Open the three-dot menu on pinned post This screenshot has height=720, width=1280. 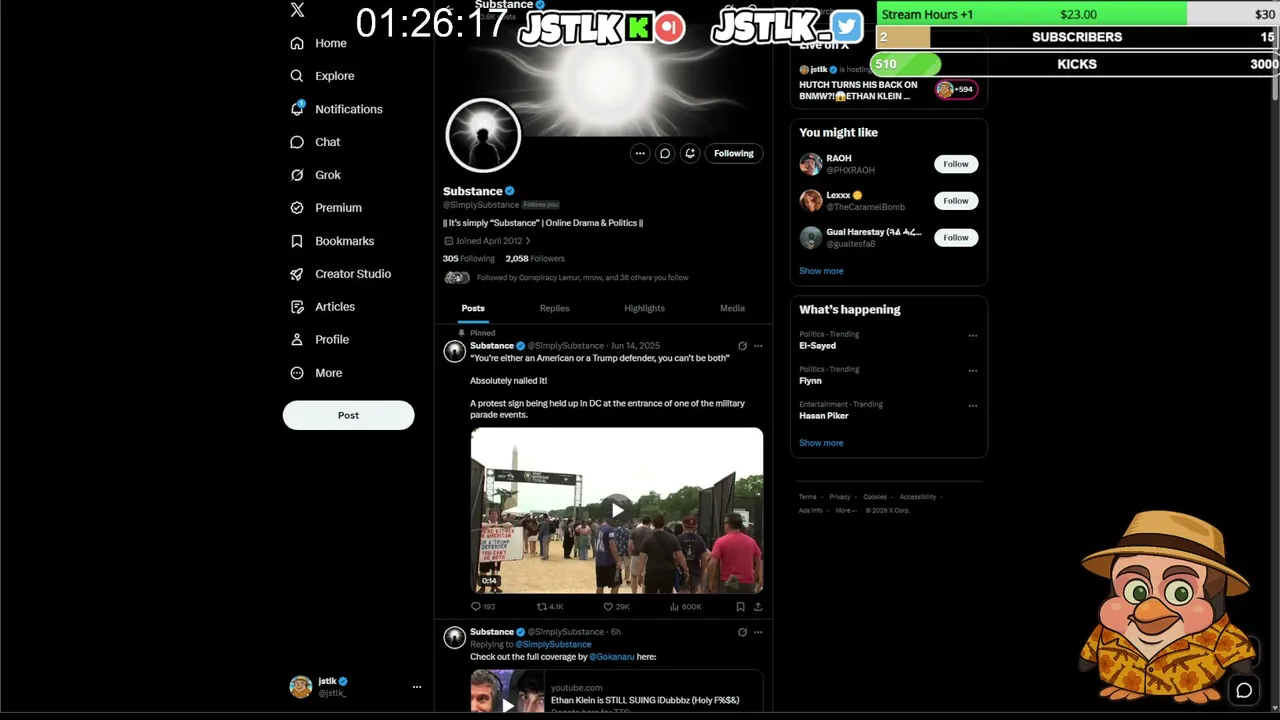coord(758,346)
